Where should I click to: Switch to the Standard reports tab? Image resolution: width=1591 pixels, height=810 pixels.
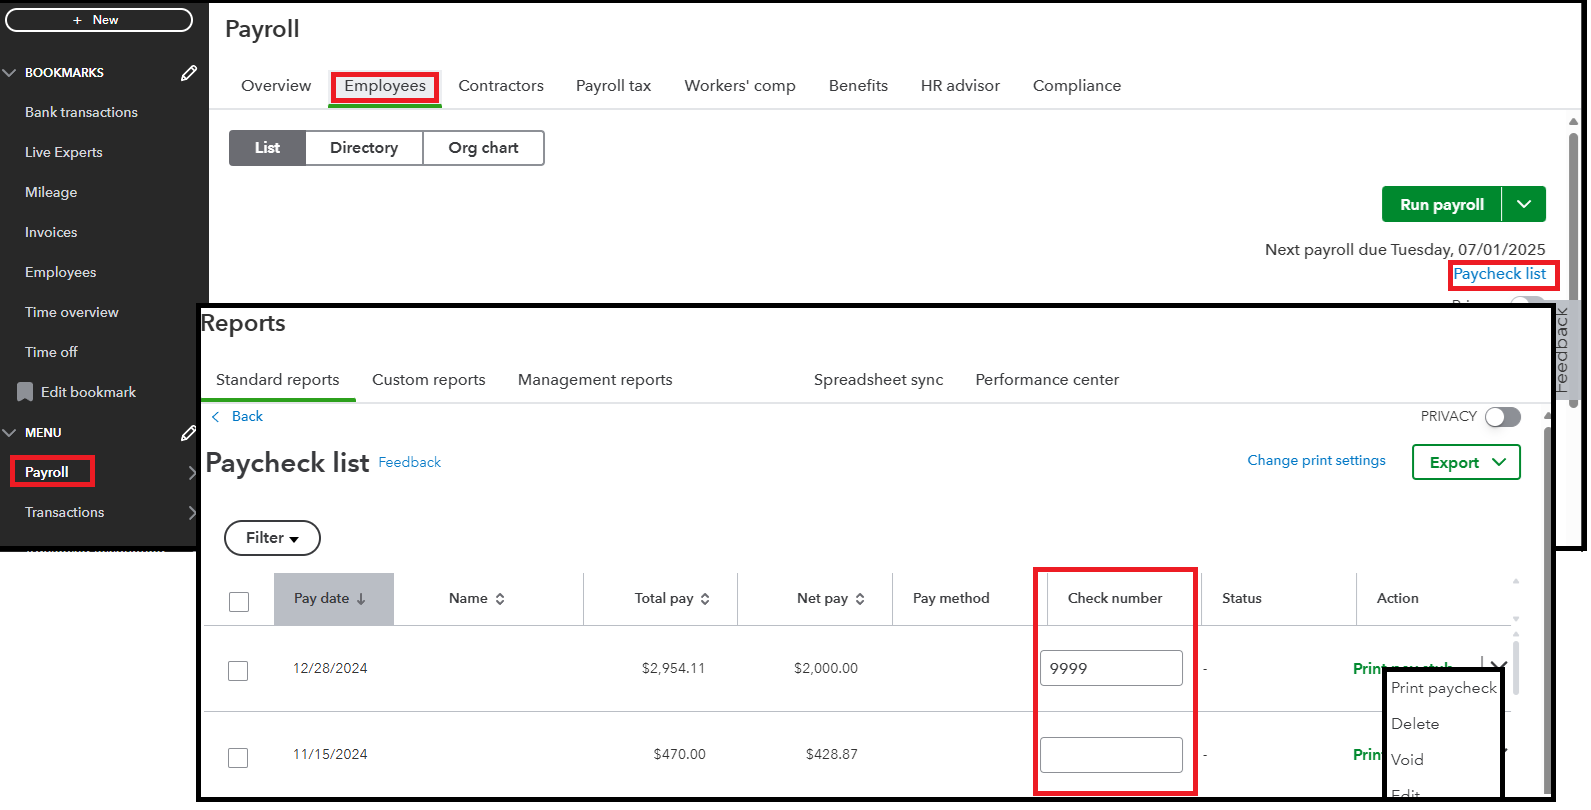tap(277, 380)
